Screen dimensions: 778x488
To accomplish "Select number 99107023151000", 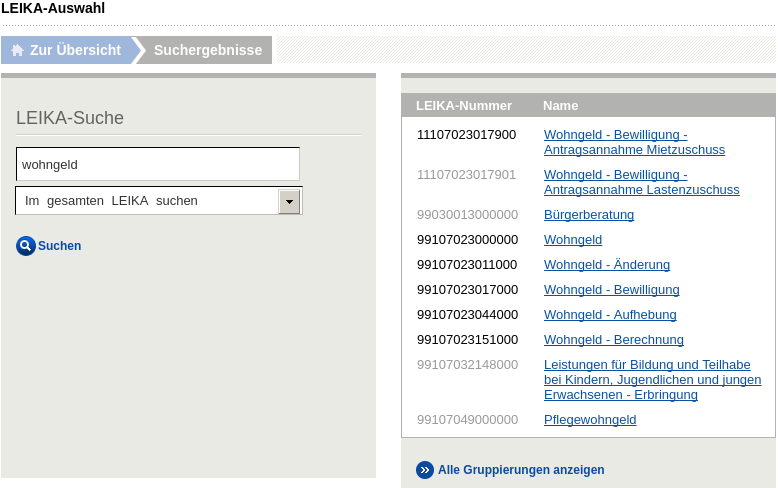I will coord(467,340).
